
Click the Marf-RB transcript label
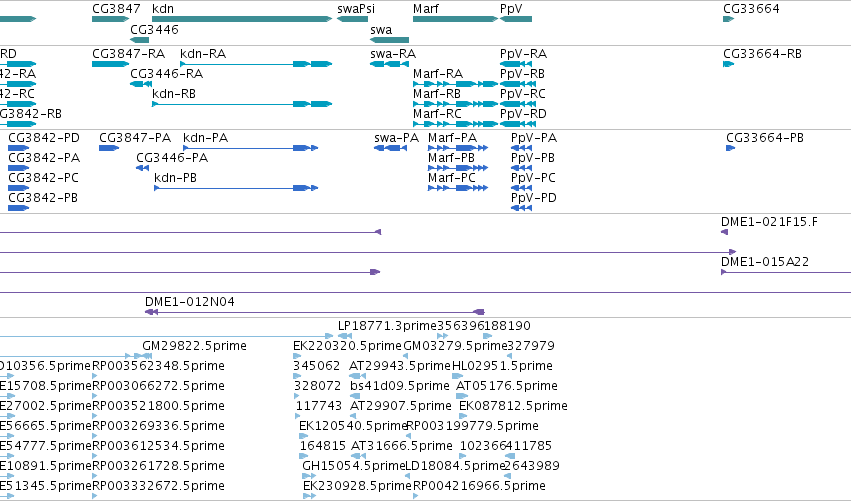click(437, 94)
